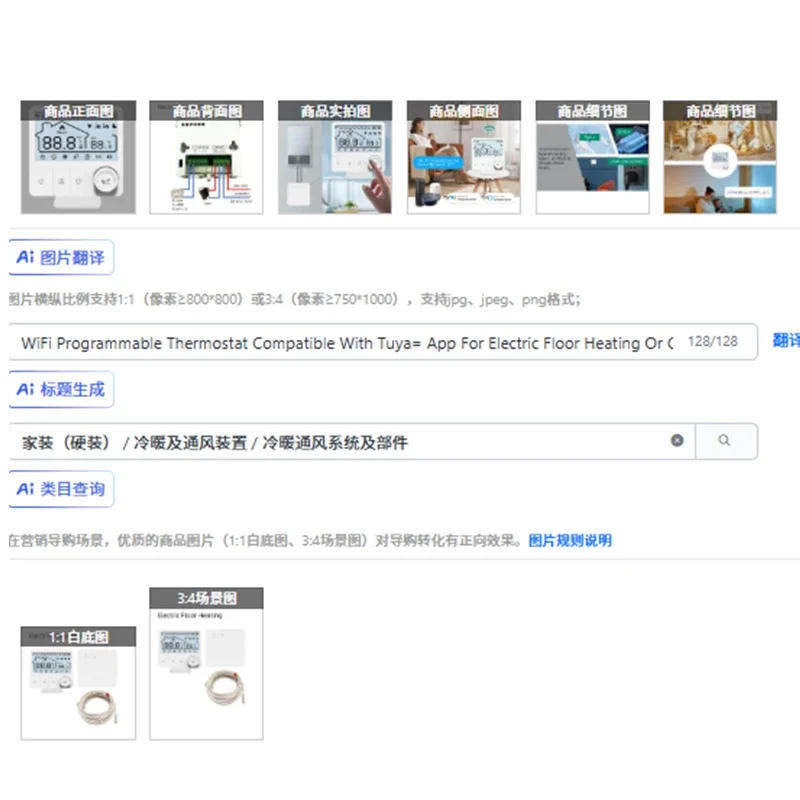Screen dimensions: 800x800
Task: Click the AI logo on 类目查询 button
Action: pos(26,489)
